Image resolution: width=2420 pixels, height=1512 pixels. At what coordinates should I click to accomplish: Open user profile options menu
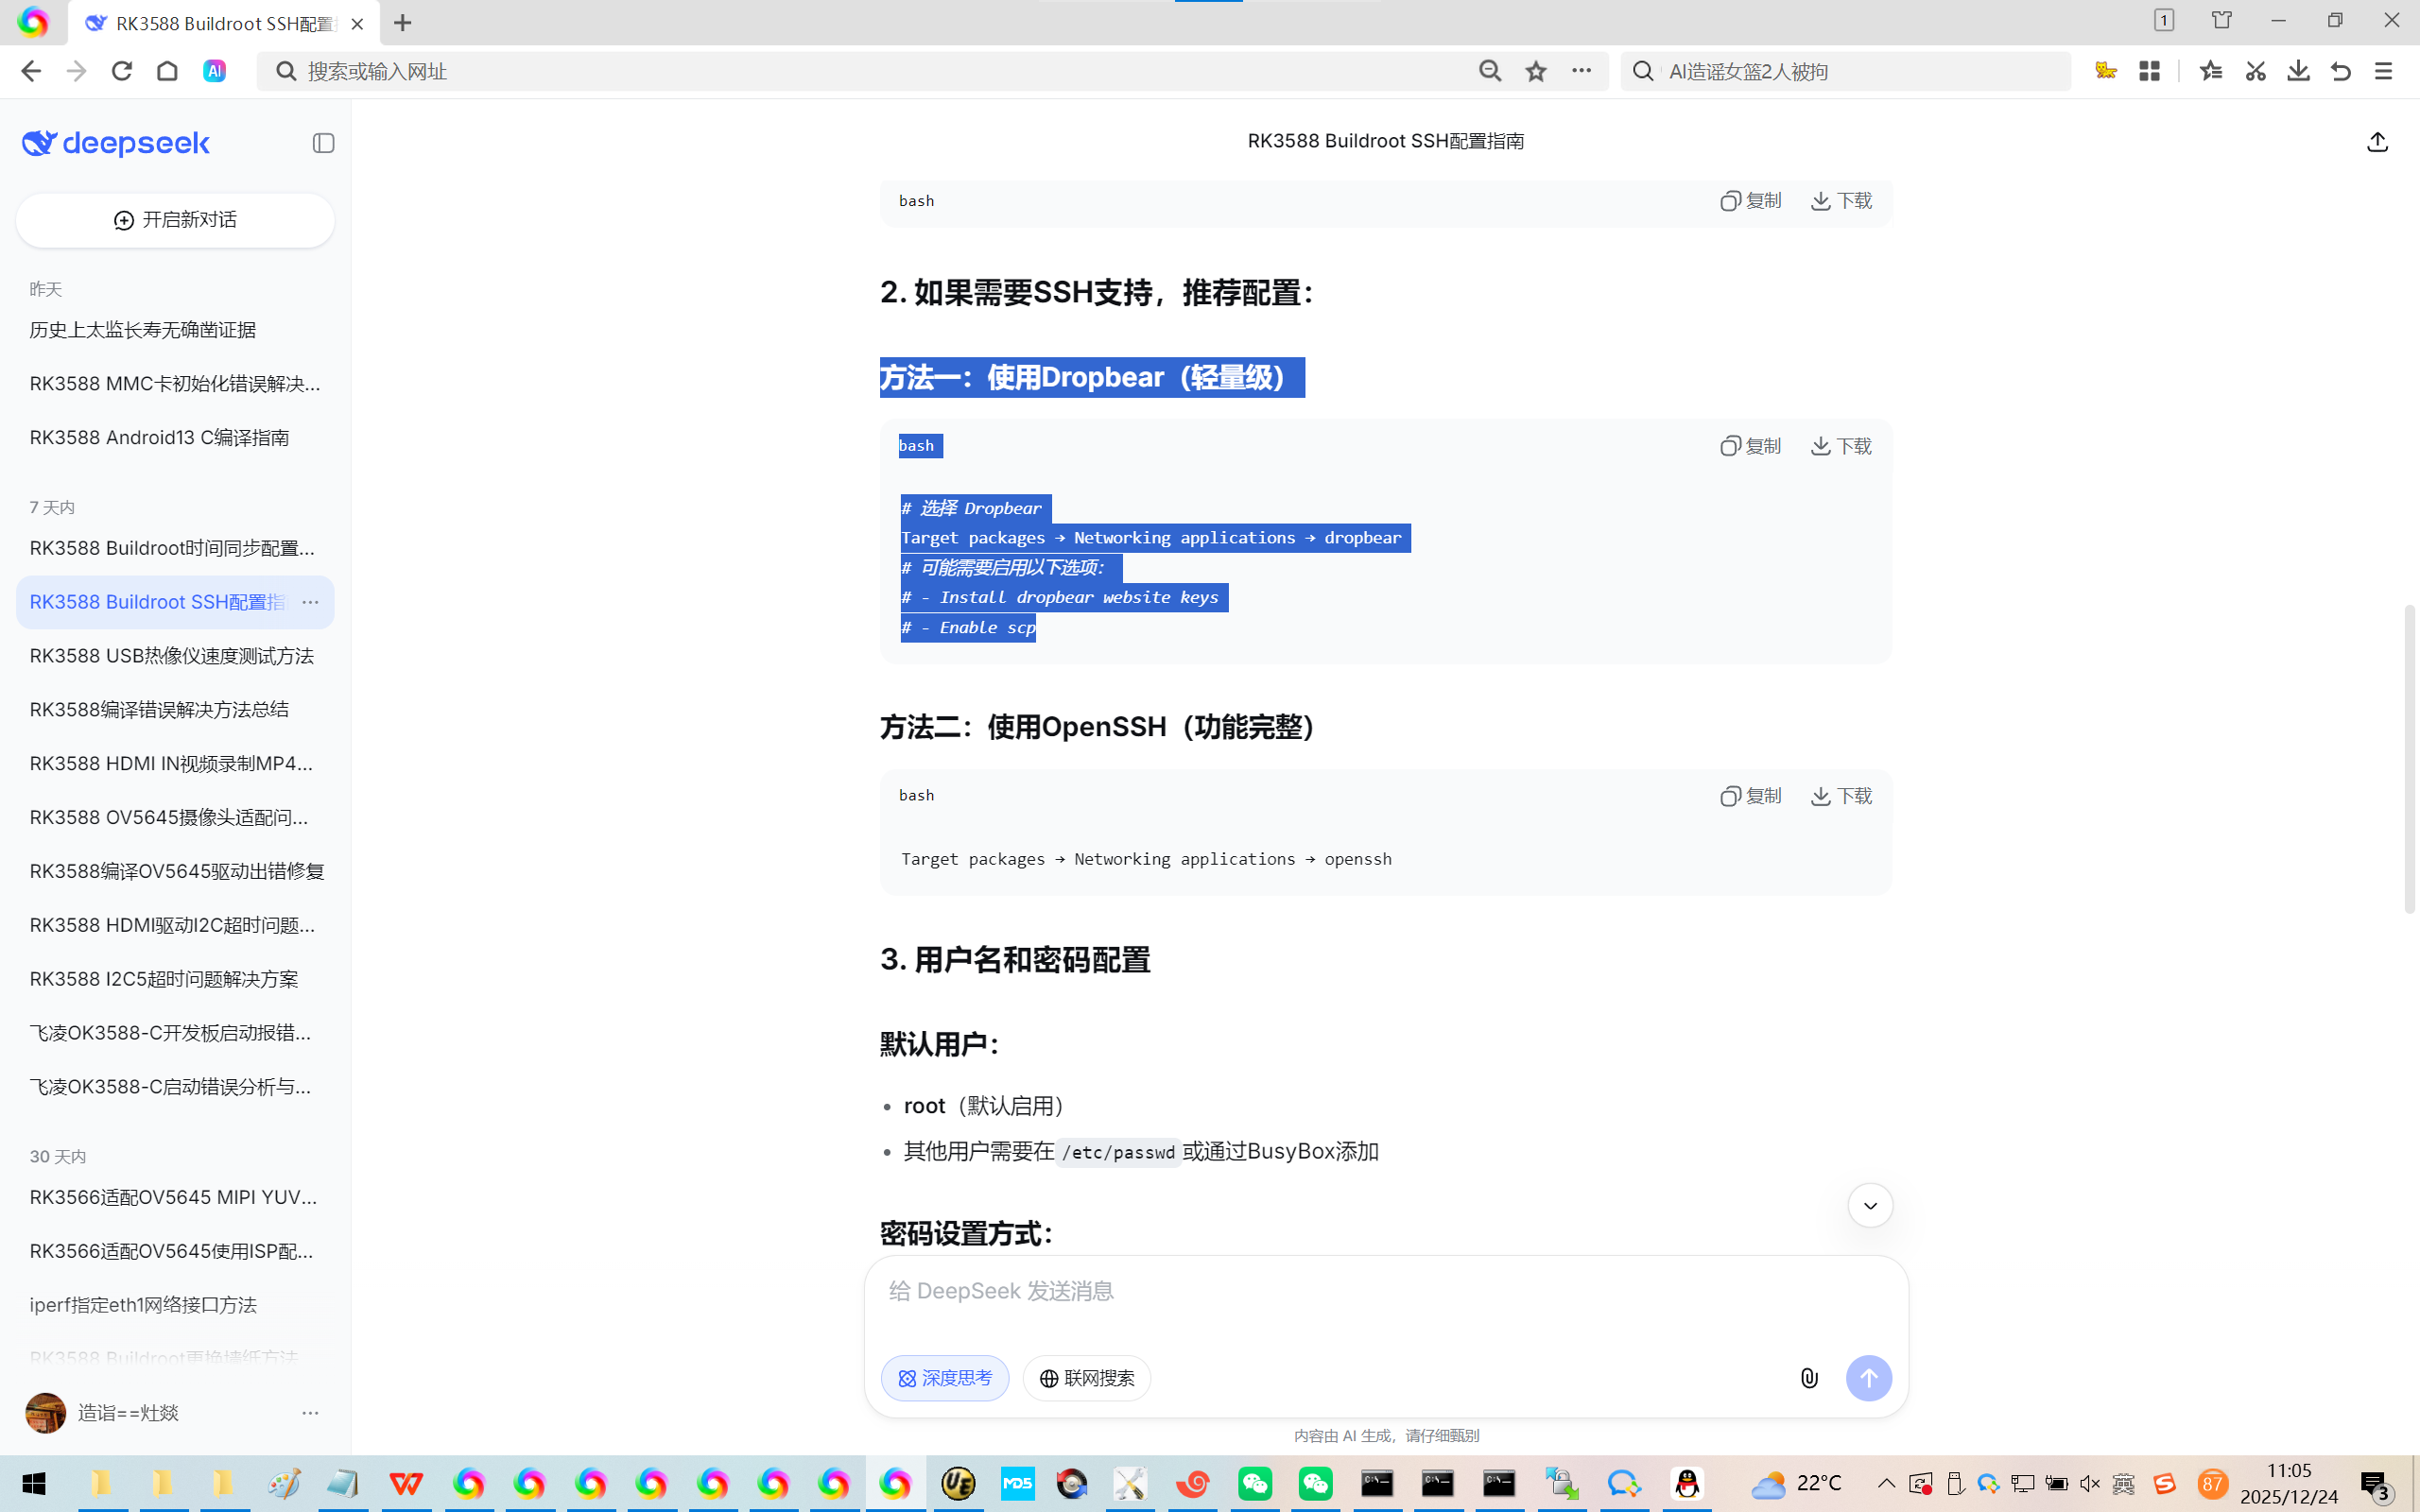click(x=310, y=1413)
